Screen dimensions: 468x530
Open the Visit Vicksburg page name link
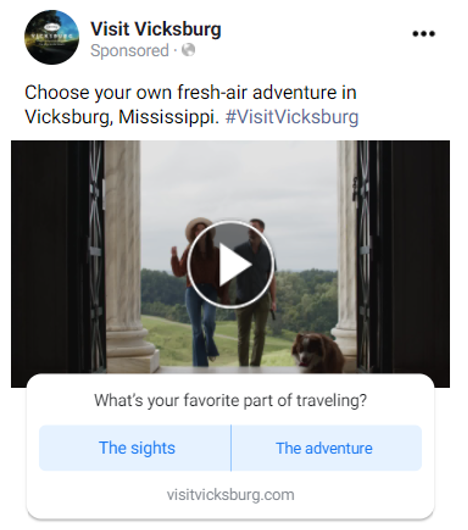[156, 29]
